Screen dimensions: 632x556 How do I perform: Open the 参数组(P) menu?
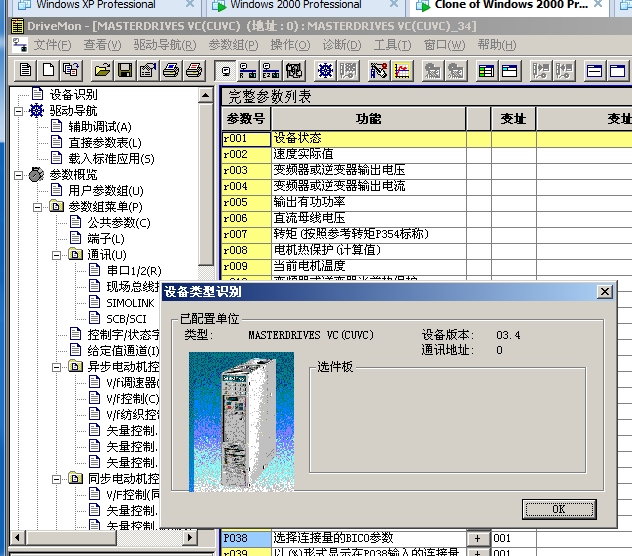(x=233, y=45)
